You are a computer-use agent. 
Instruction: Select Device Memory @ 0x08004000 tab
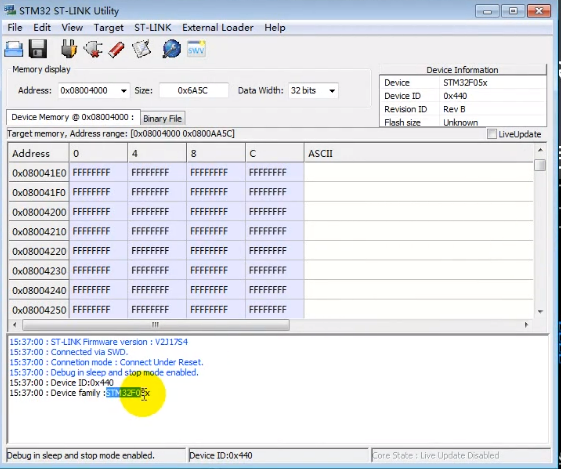[73, 117]
